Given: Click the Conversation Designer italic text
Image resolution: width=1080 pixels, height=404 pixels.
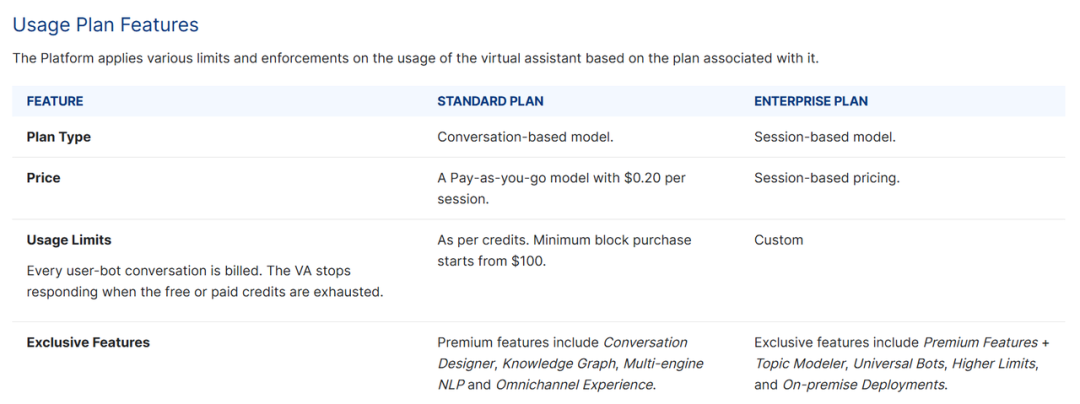Looking at the screenshot, I should (x=563, y=352).
